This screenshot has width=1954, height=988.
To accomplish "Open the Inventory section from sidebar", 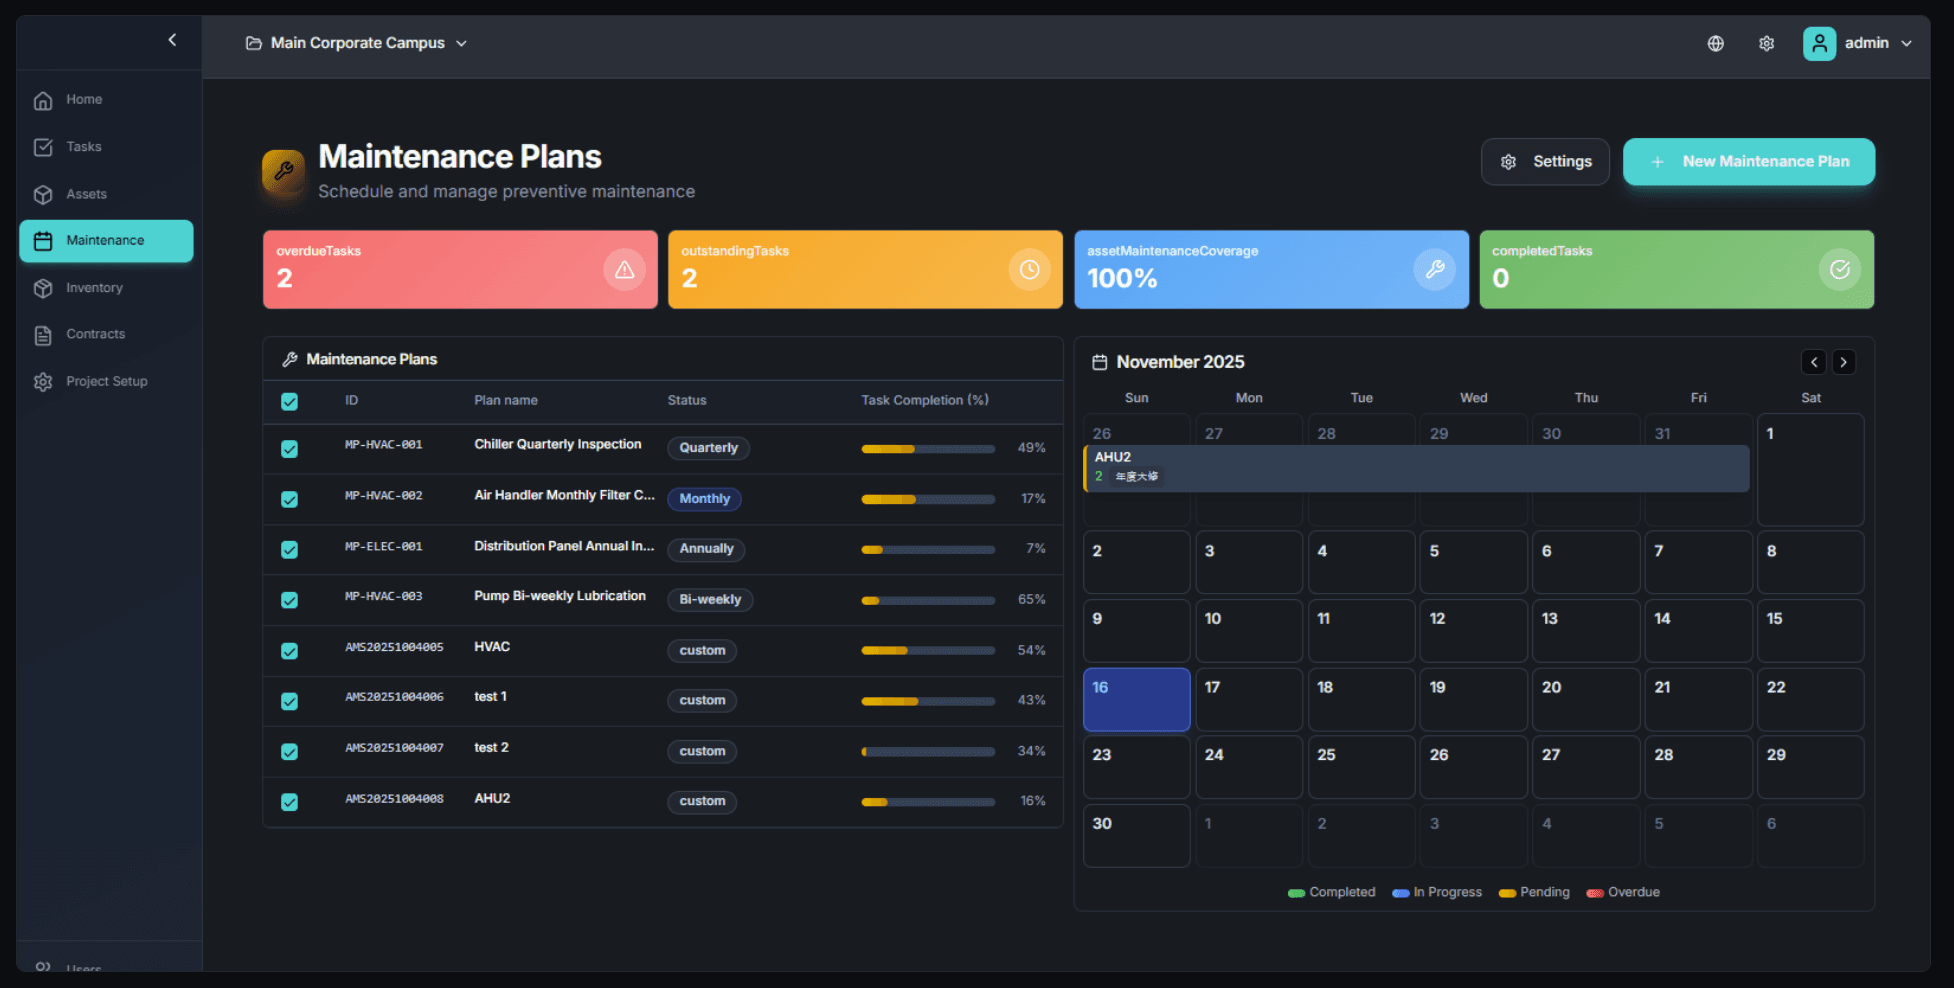I will point(42,287).
